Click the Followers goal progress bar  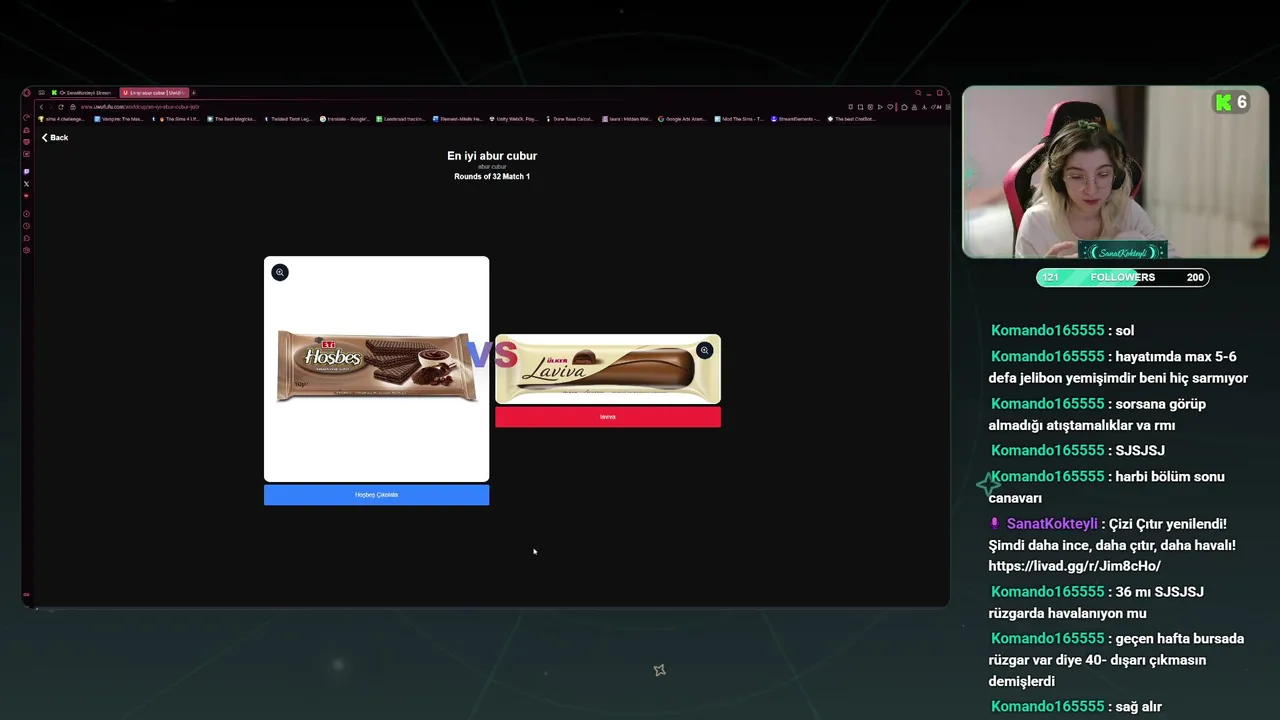click(1123, 277)
